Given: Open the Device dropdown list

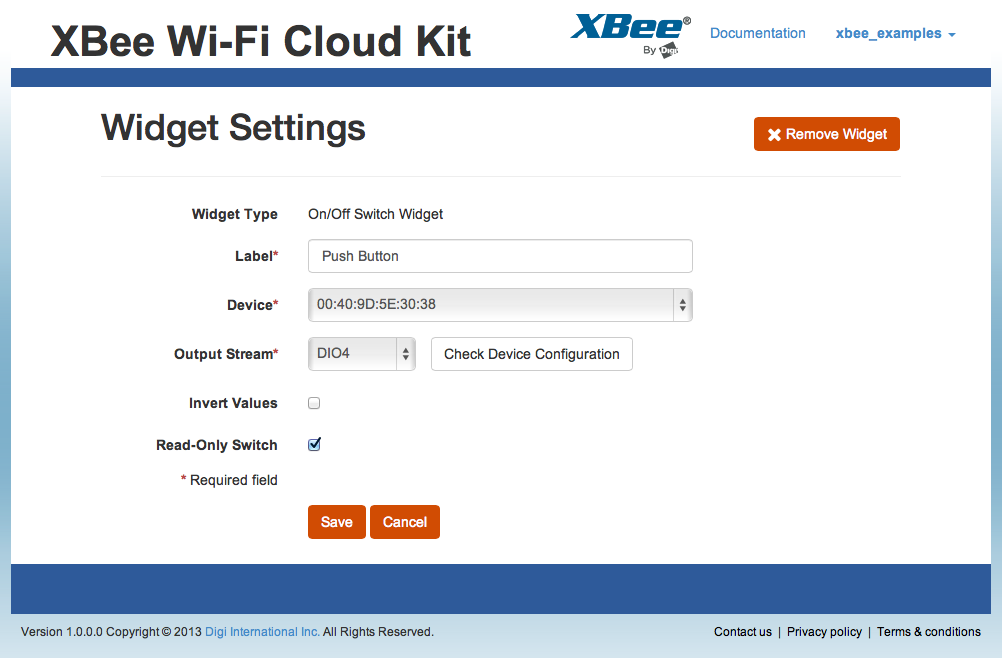Looking at the screenshot, I should coord(500,305).
